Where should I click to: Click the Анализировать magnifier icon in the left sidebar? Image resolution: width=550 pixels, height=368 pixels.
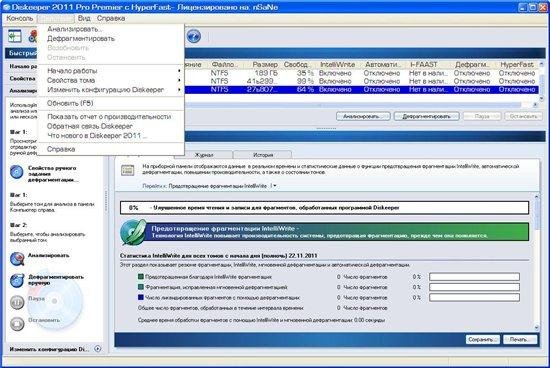[16, 259]
